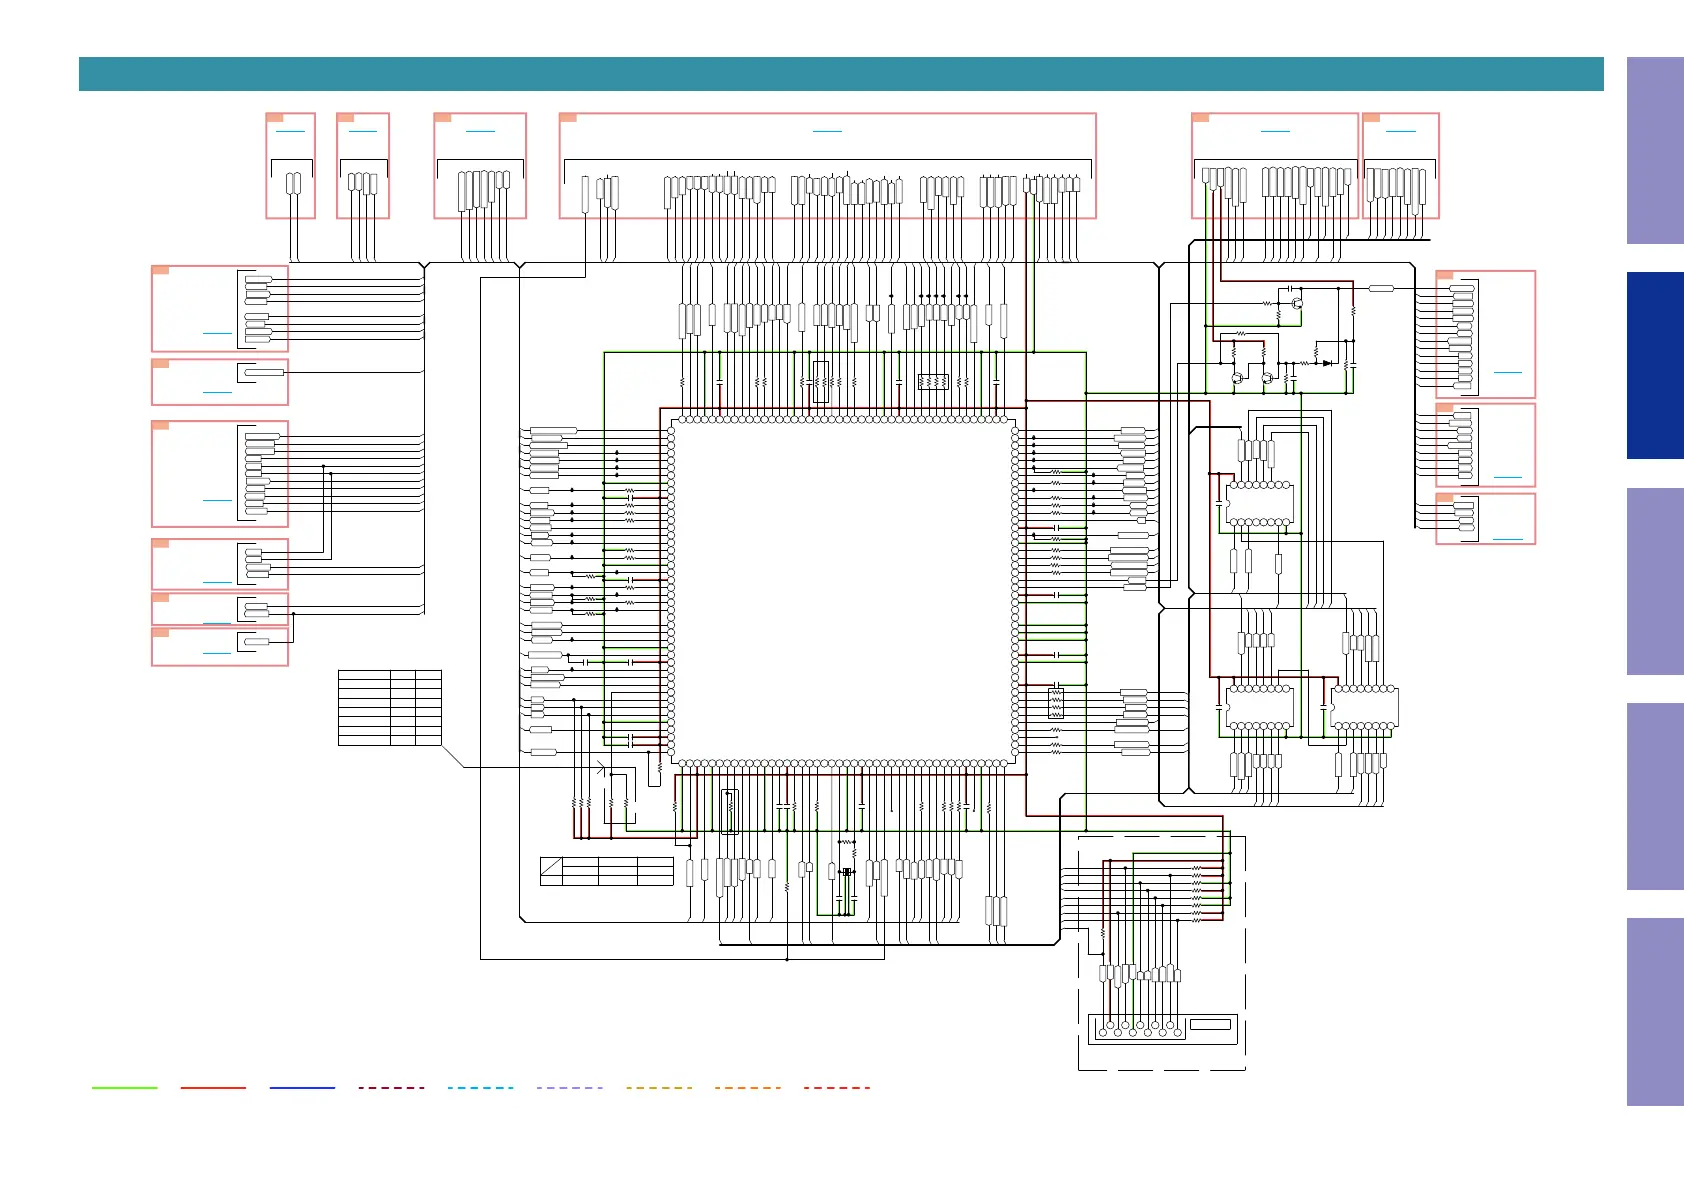1684x1191 pixels.
Task: Follow the link in the uppermost left-side connector box
Action: click(217, 333)
